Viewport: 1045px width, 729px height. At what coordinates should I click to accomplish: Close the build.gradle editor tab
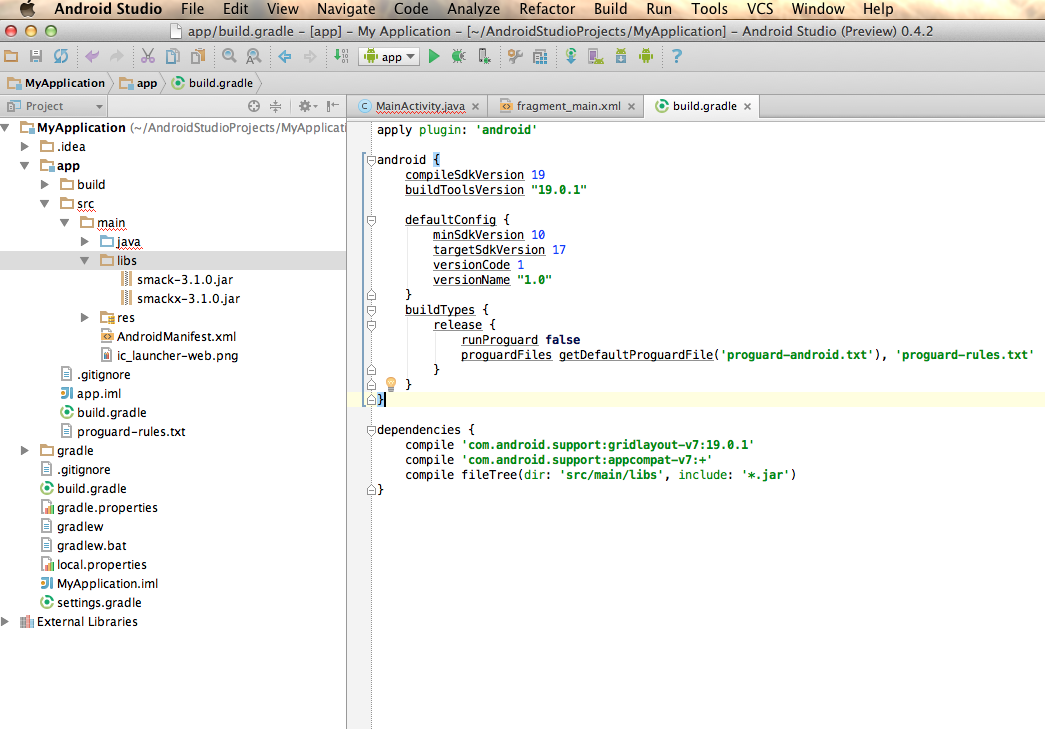(x=748, y=107)
